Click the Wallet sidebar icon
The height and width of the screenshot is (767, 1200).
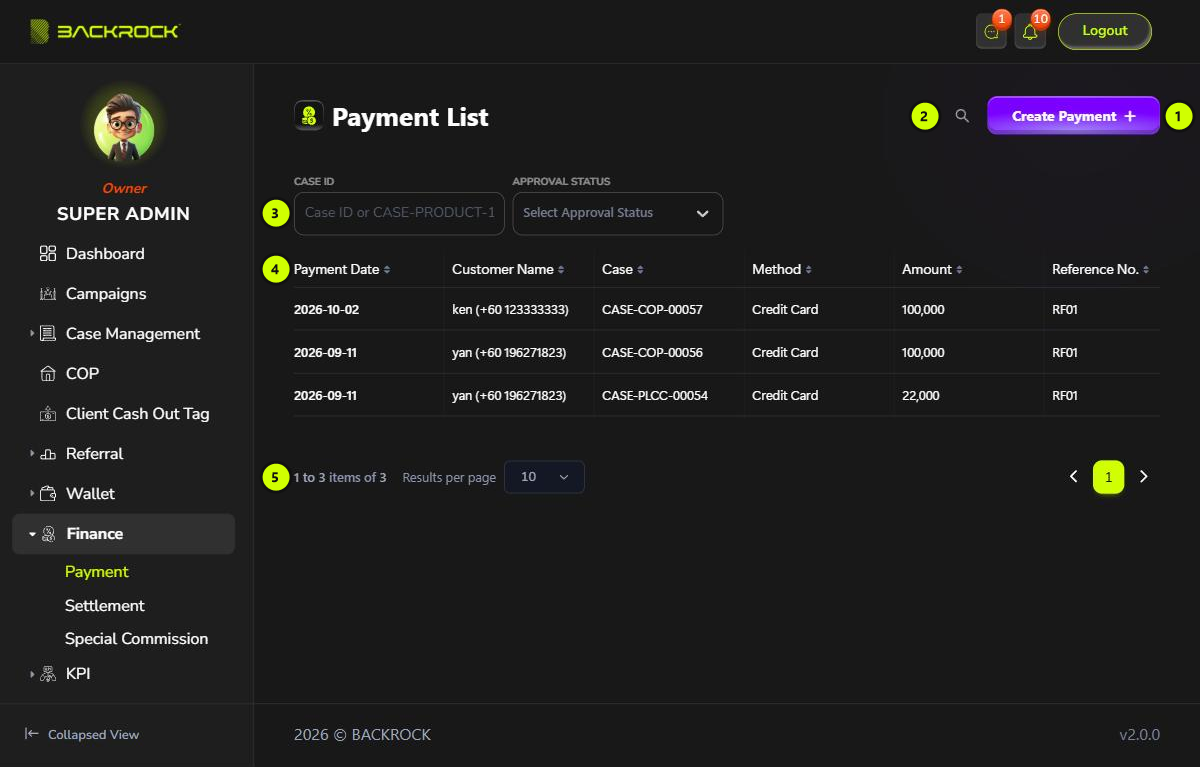tap(48, 494)
